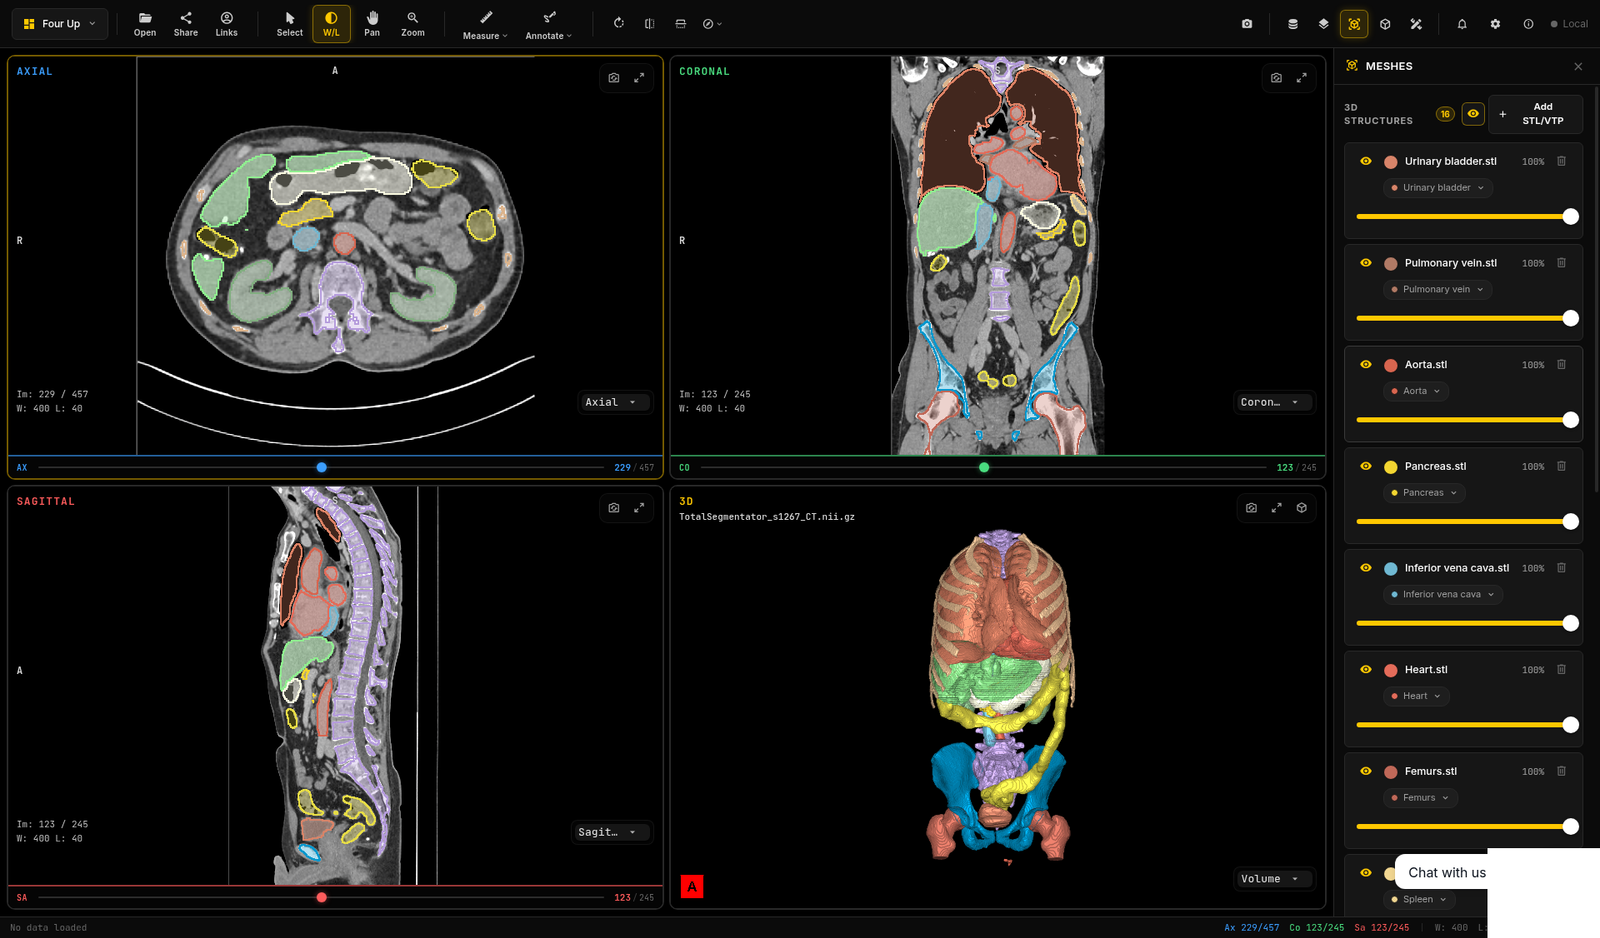This screenshot has height=938, width=1600.
Task: Click the Heart.stl color swatch
Action: pyautogui.click(x=1391, y=670)
